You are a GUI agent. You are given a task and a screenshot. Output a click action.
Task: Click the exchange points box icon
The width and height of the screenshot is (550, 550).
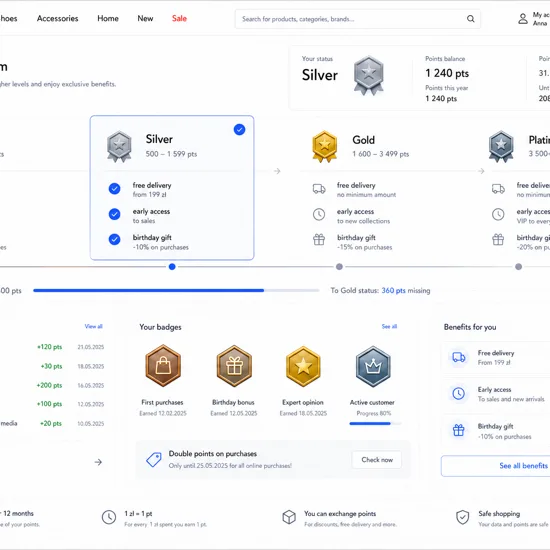coord(289,517)
